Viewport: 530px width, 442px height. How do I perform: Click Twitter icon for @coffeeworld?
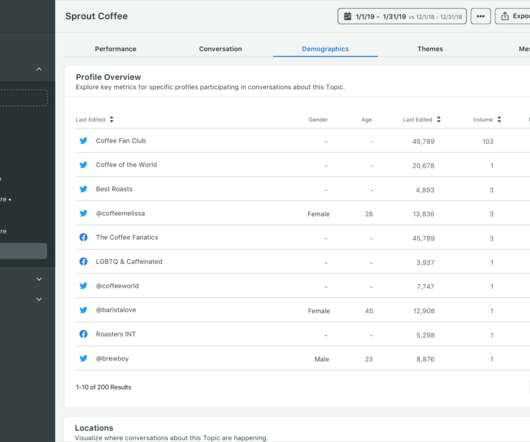(x=83, y=286)
